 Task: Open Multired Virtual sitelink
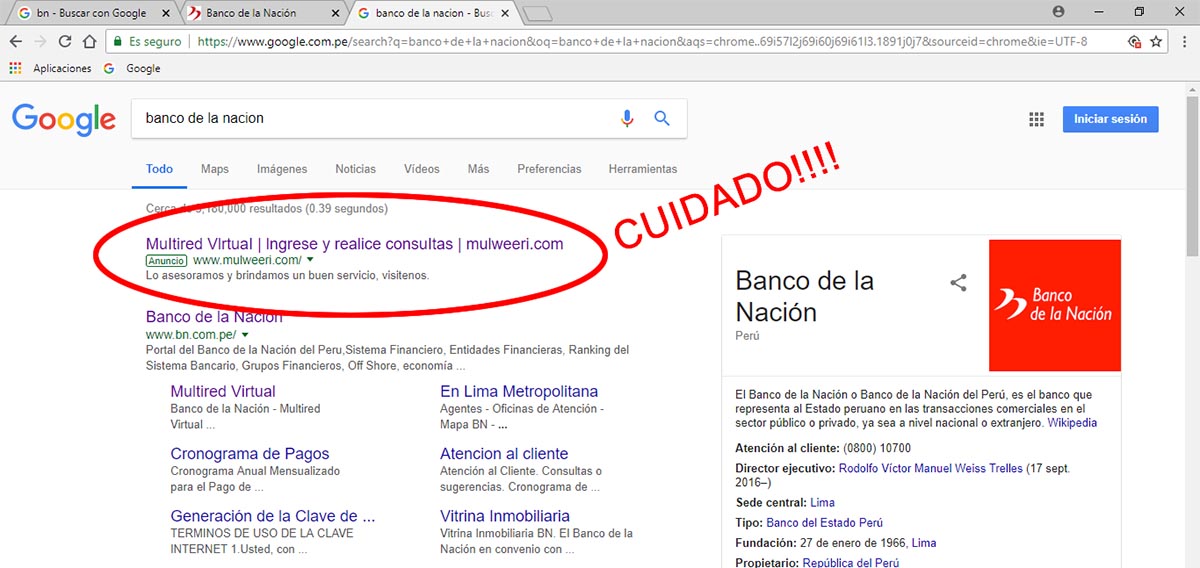coord(223,391)
